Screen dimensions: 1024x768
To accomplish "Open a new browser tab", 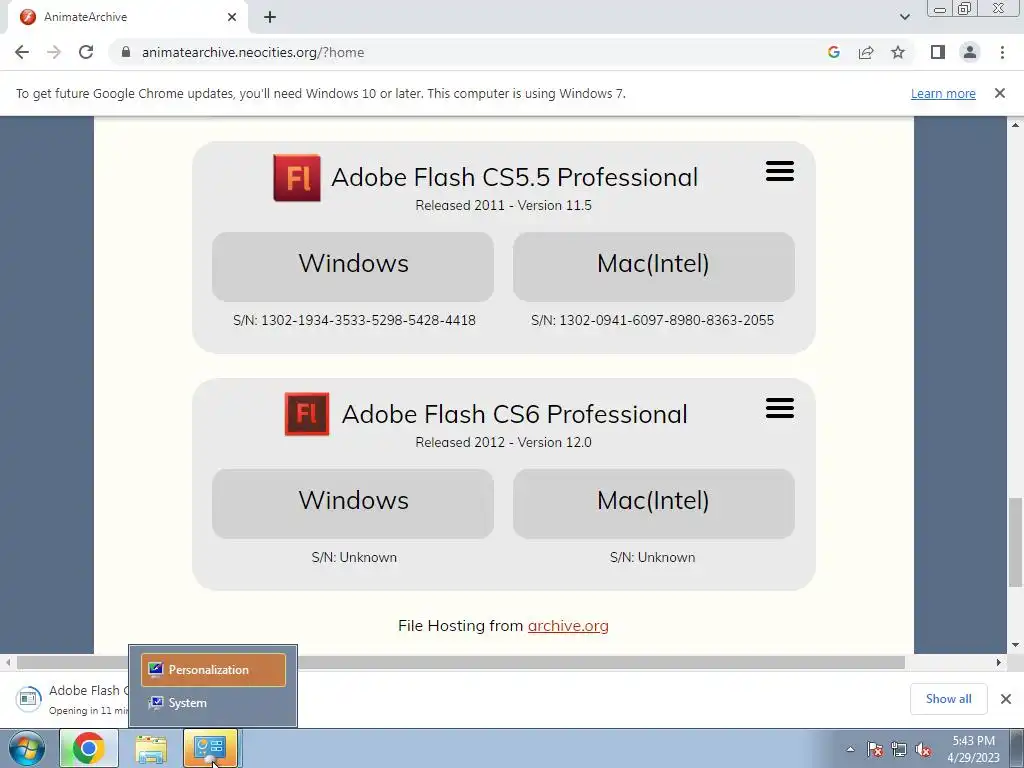I will (270, 17).
